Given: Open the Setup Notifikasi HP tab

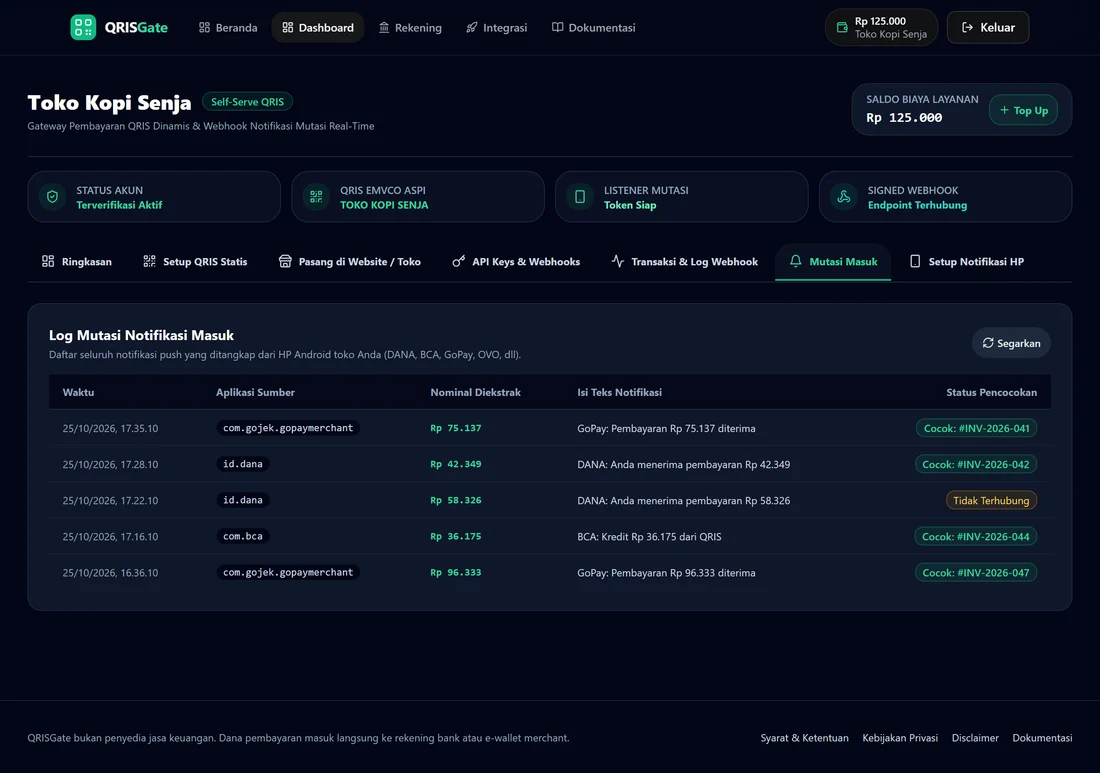Looking at the screenshot, I should (x=967, y=262).
